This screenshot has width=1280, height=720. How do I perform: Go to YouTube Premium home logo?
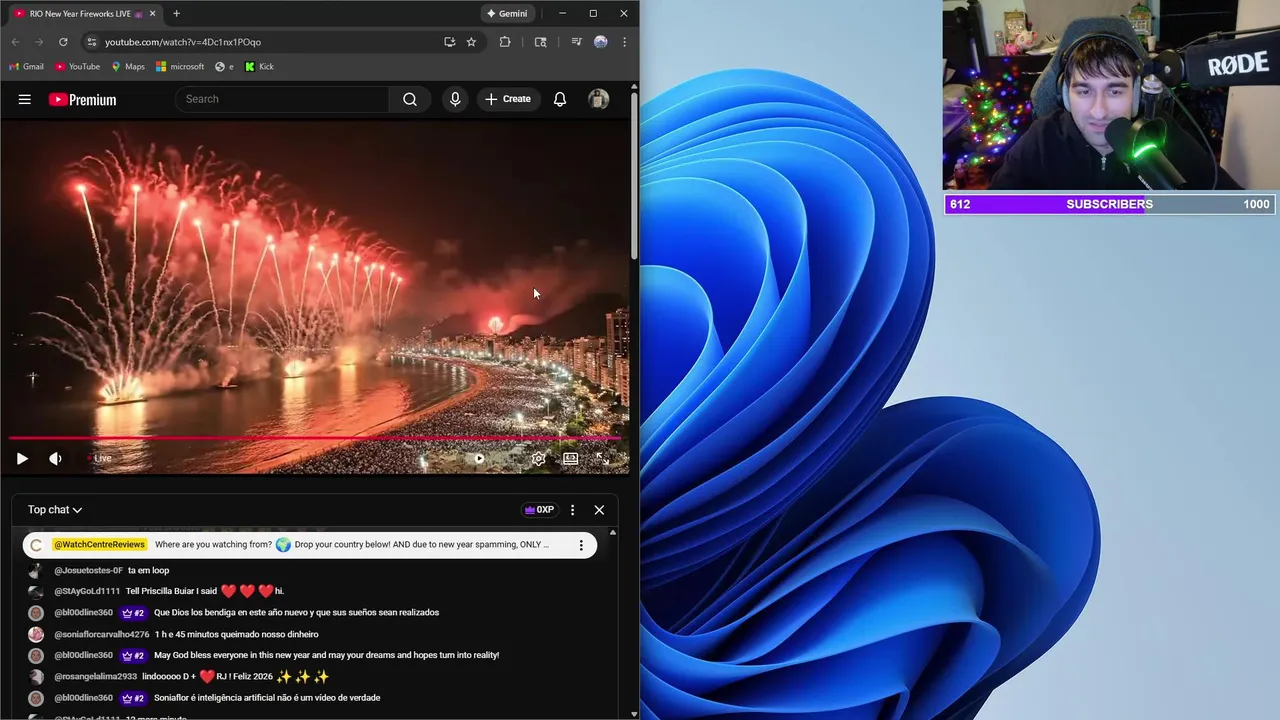(x=82, y=99)
